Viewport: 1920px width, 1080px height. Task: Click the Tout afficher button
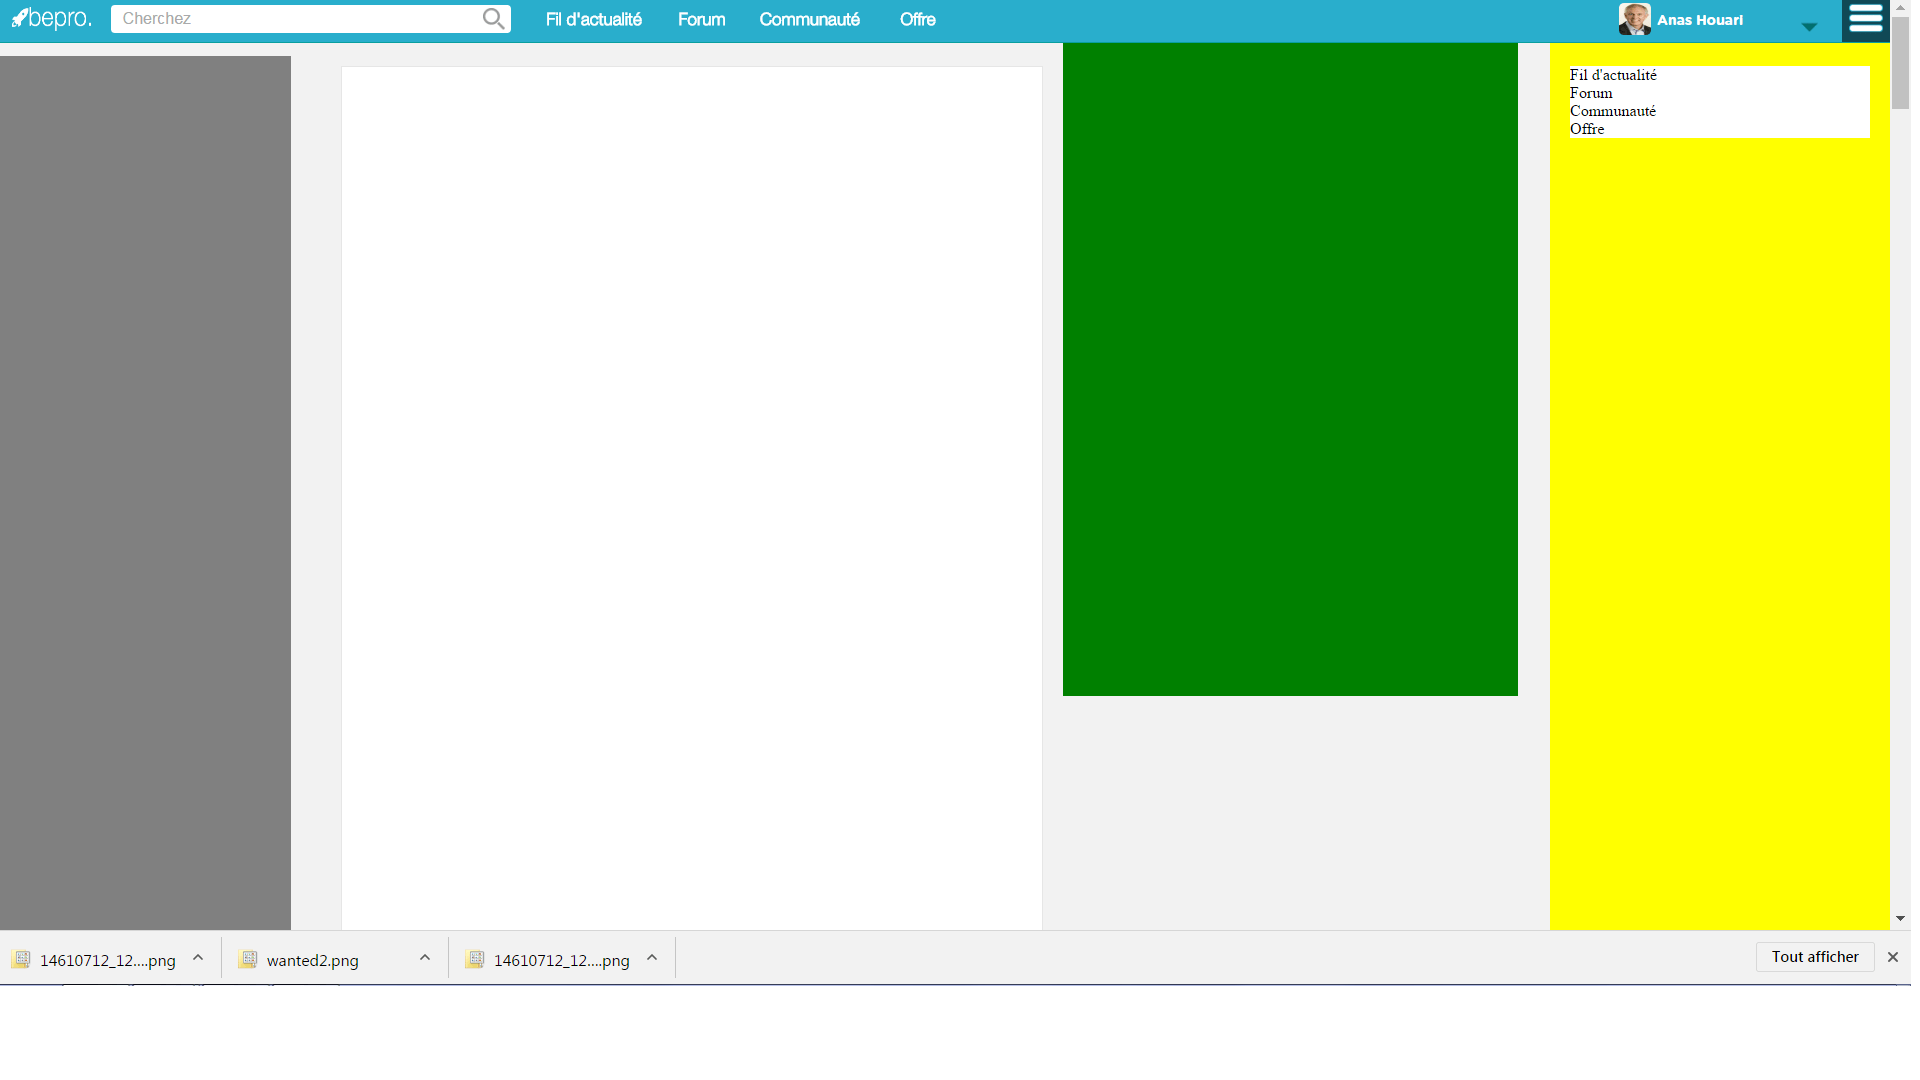(x=1814, y=956)
